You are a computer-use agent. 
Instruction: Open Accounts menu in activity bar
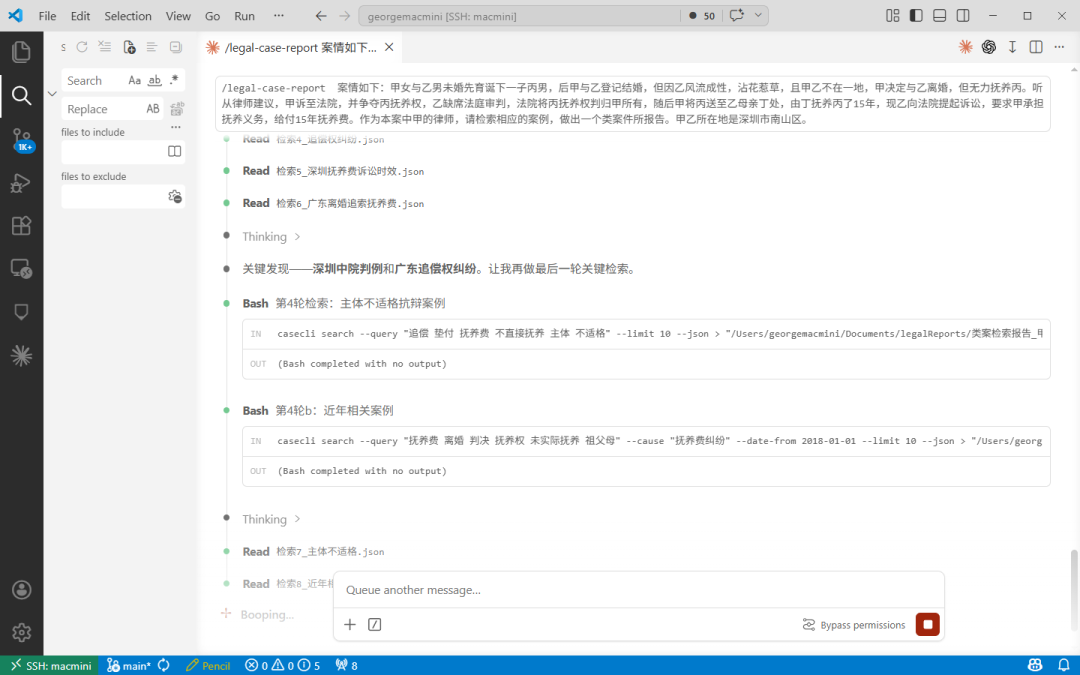pyautogui.click(x=21, y=590)
